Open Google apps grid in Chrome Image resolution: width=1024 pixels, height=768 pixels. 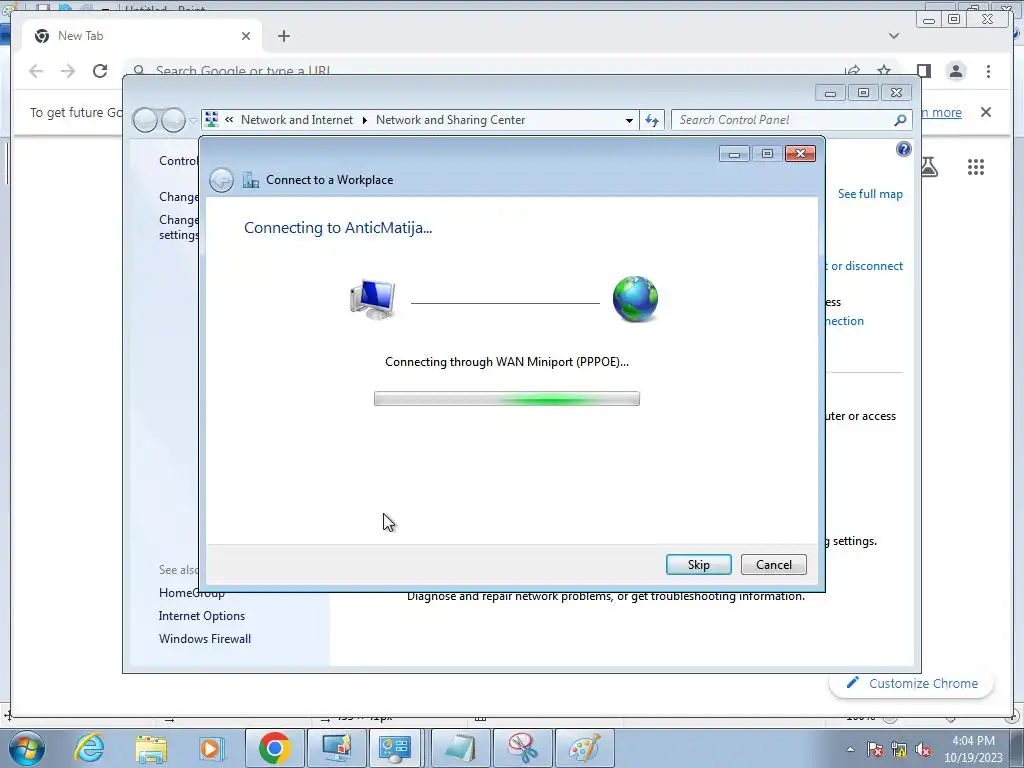(976, 167)
